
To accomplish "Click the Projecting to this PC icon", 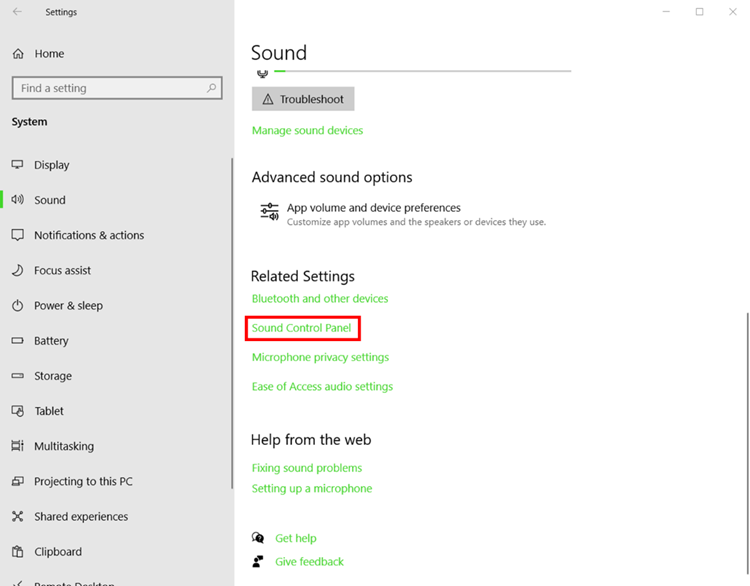I will (17, 481).
